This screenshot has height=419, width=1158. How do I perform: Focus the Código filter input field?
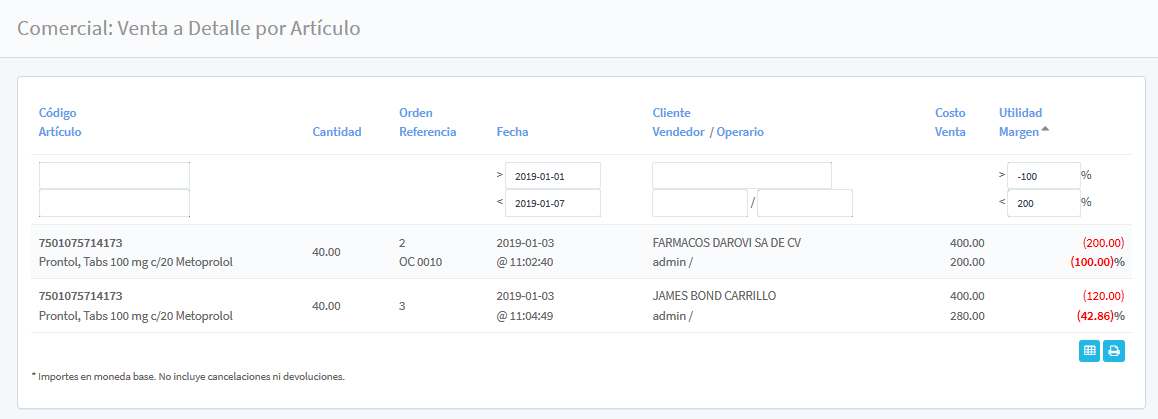114,175
